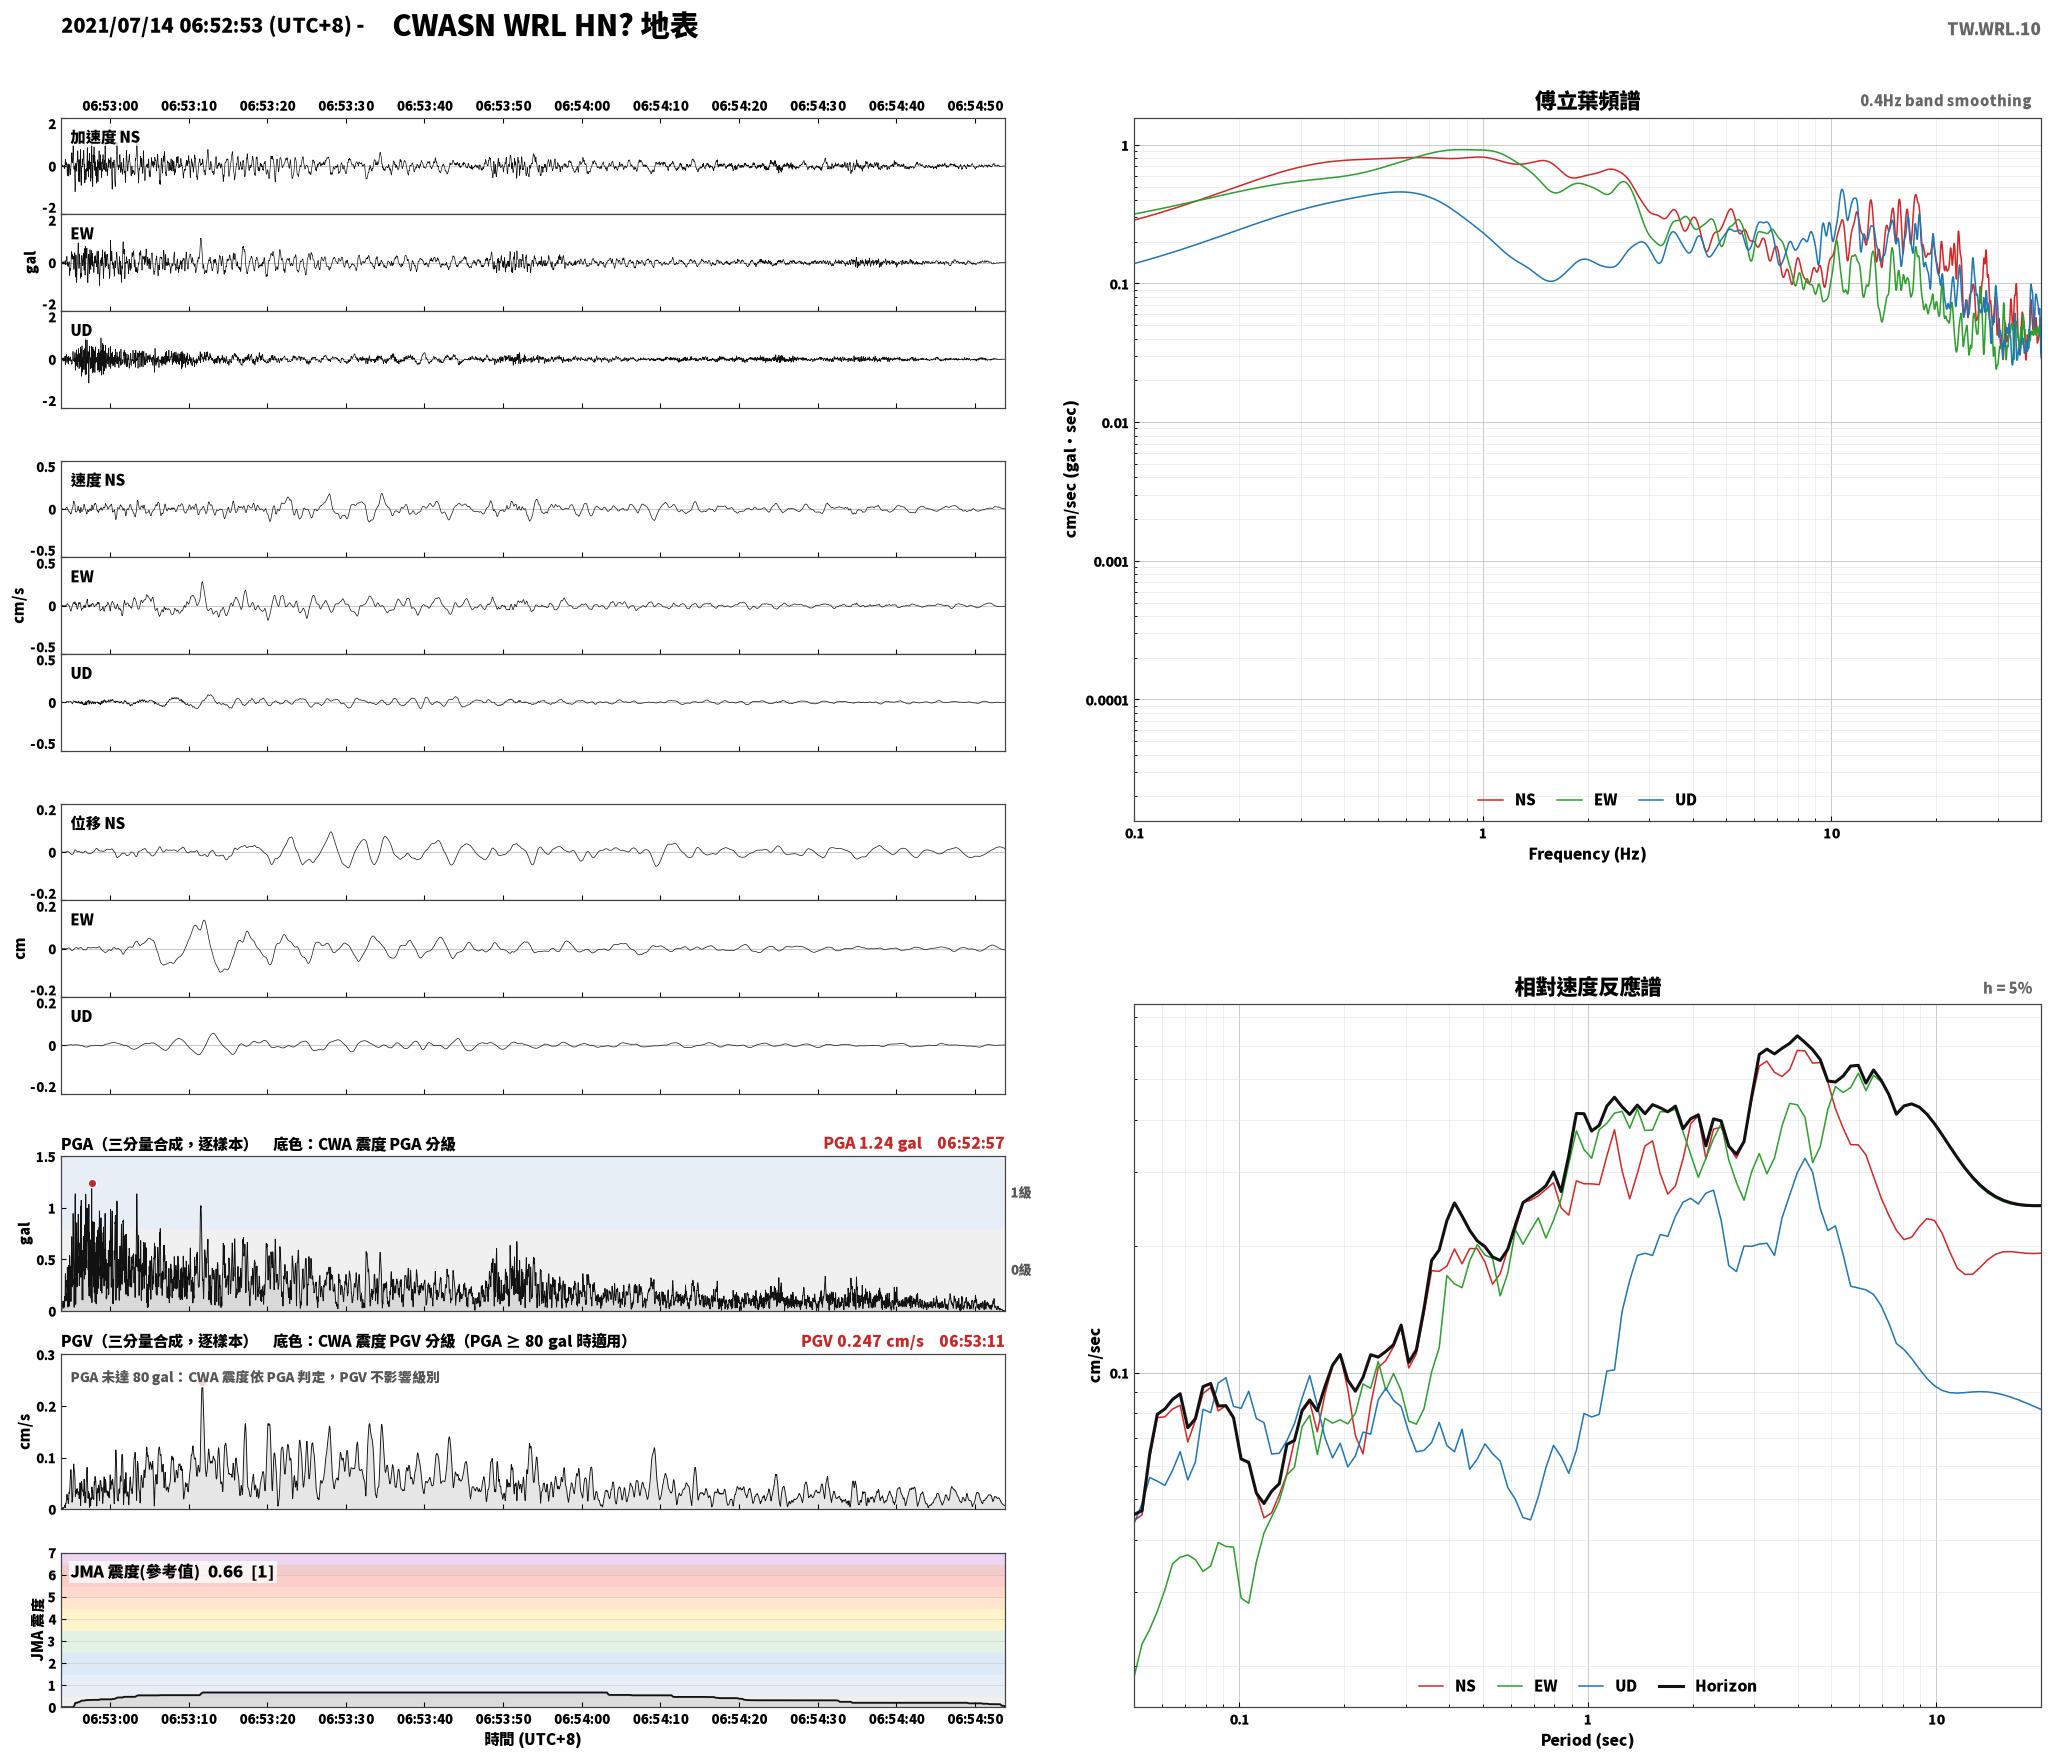Click the JMA 震度 0.66 value box
Viewport: 2052px width, 1760px height.
coord(172,1572)
